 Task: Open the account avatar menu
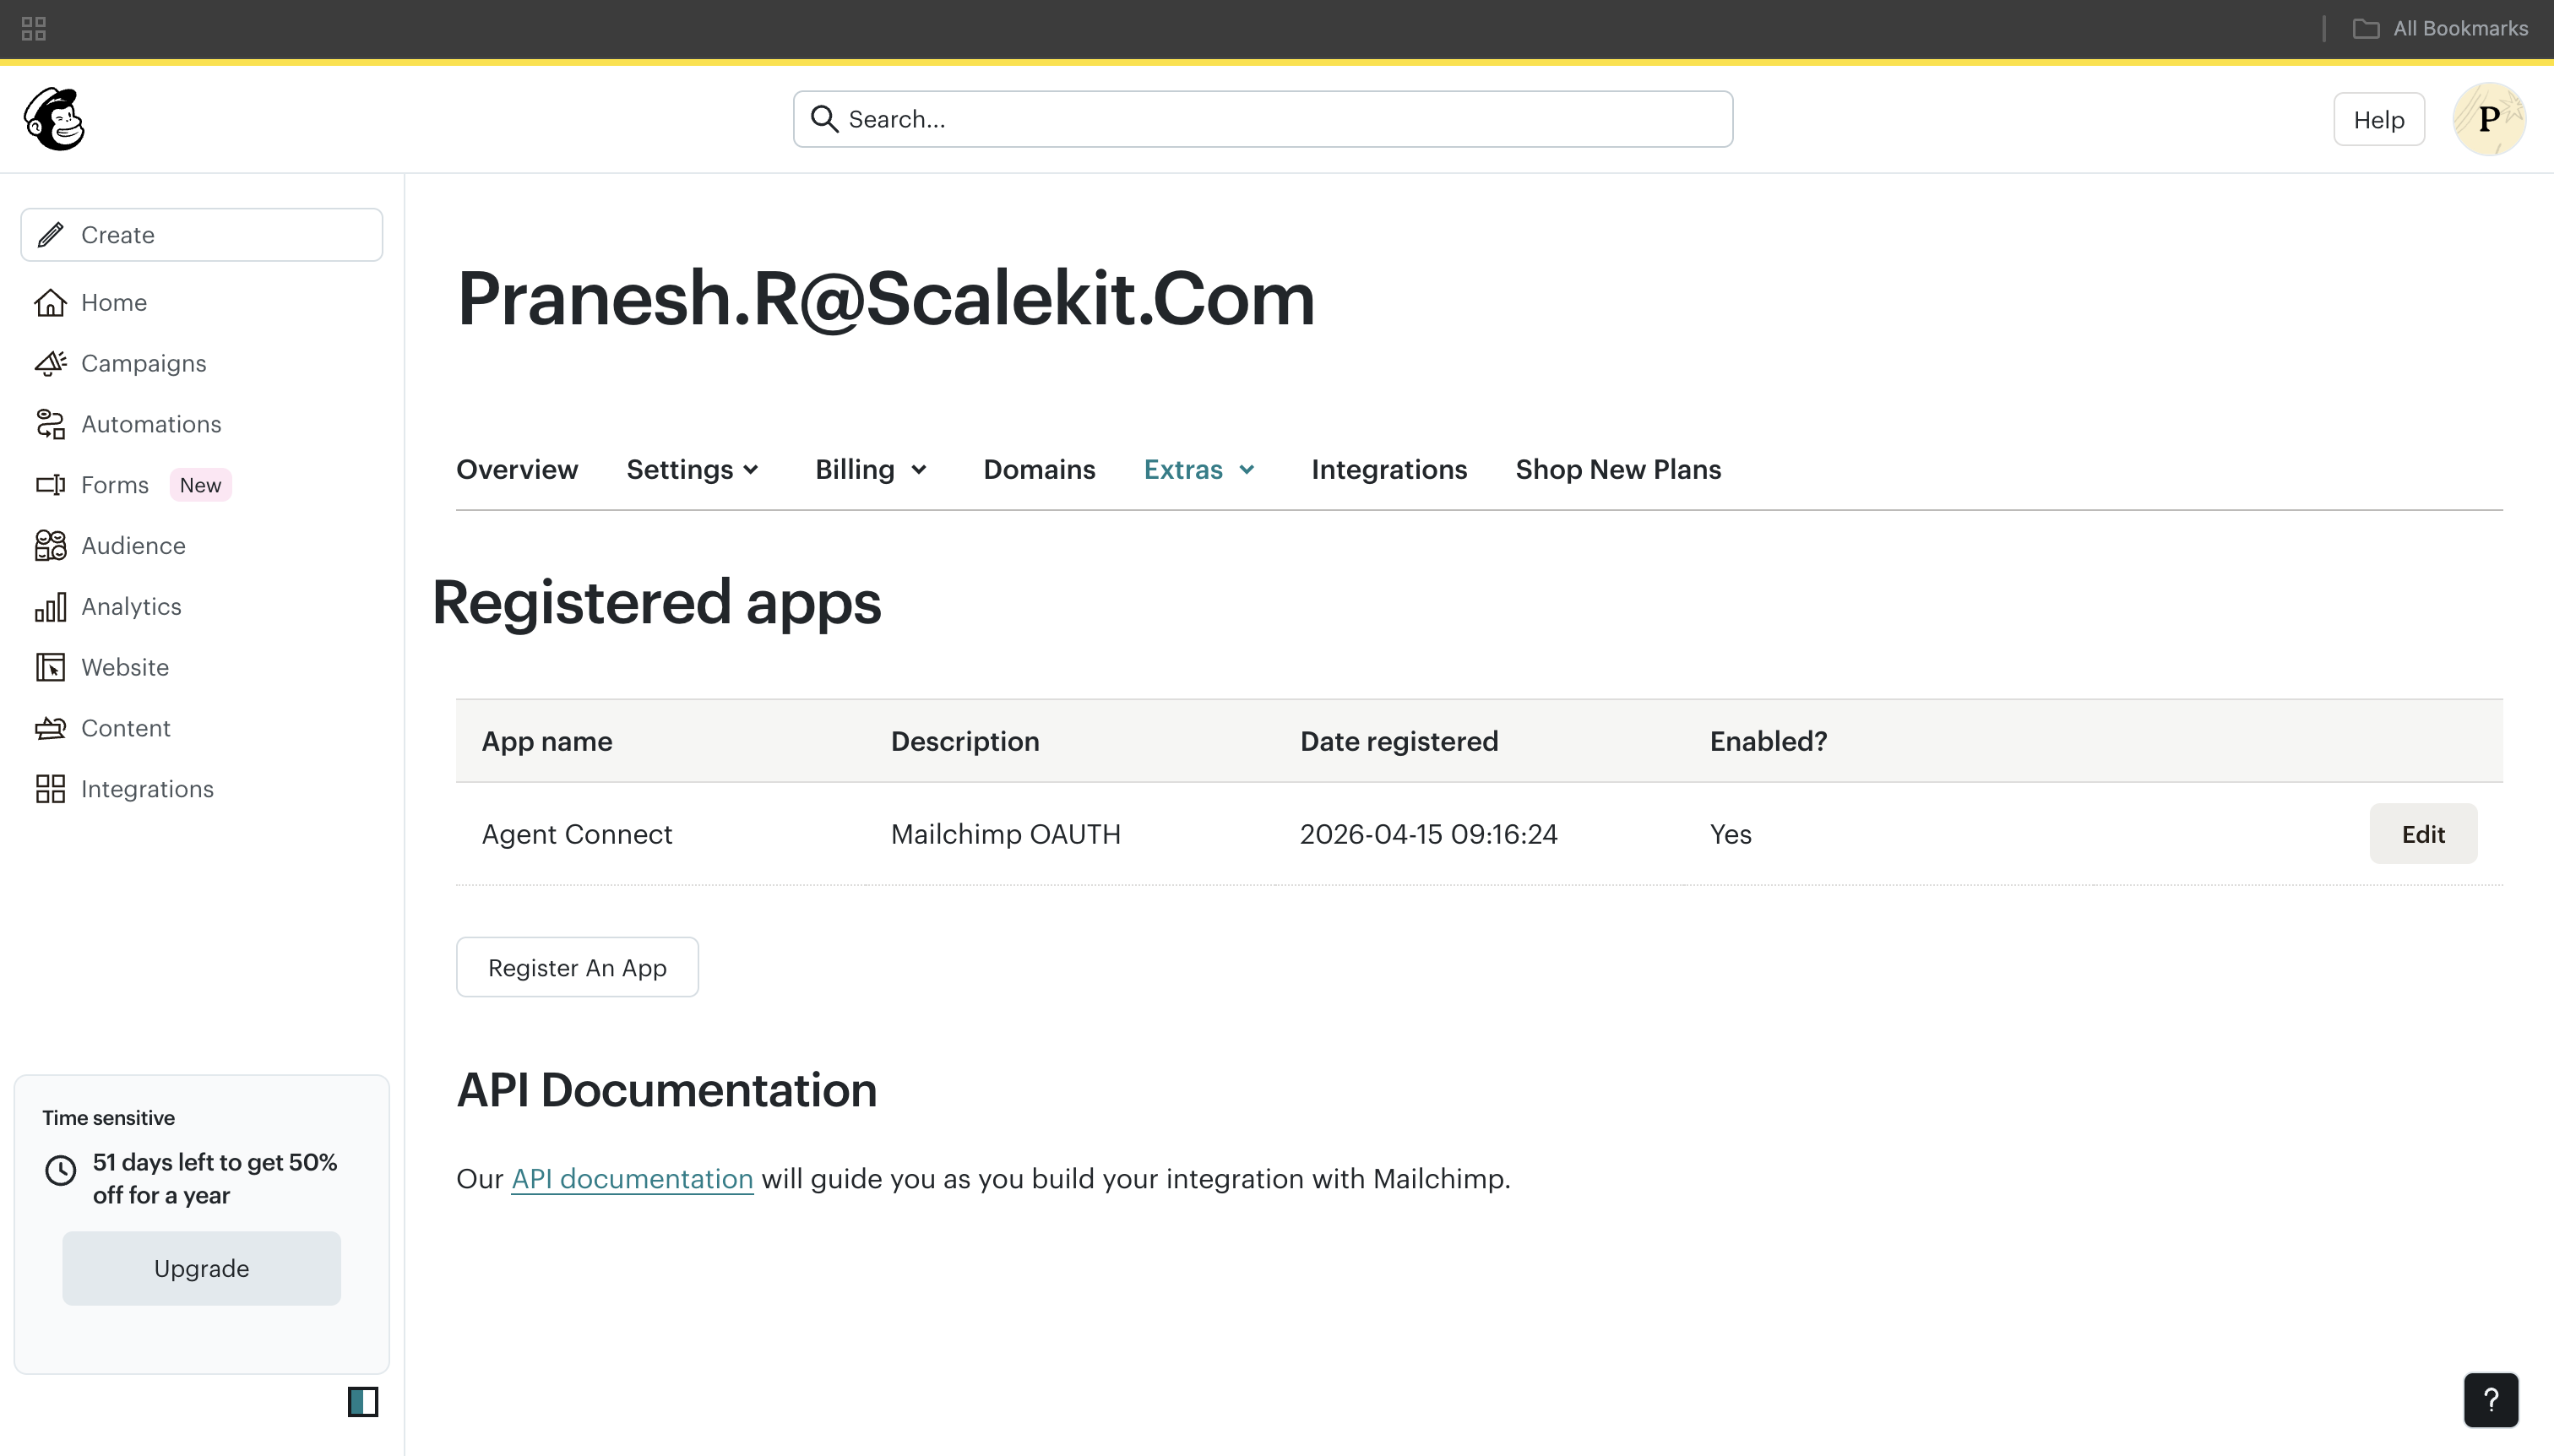coord(2489,119)
